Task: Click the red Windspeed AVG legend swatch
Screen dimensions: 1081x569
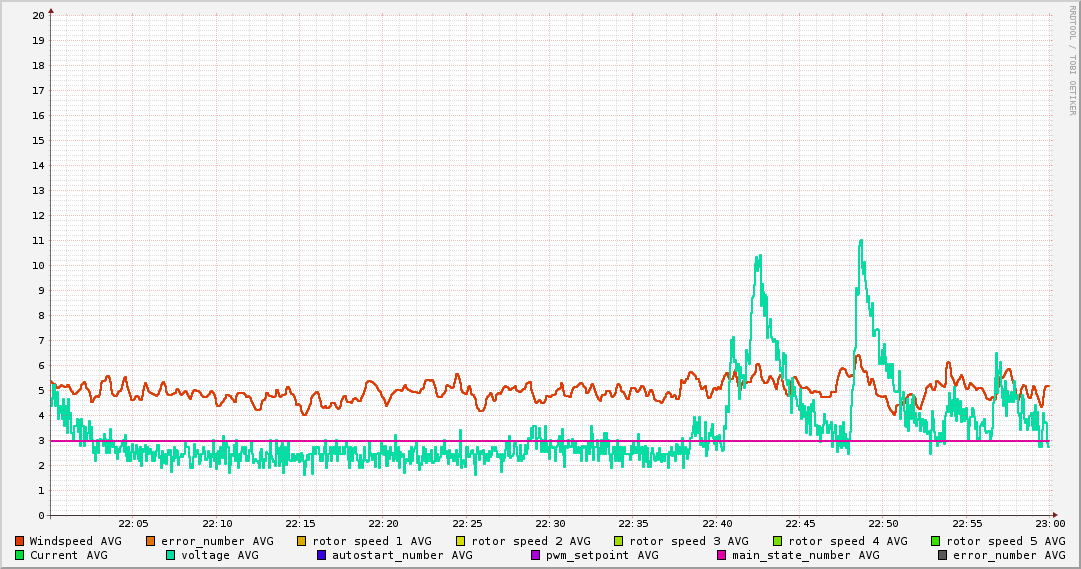Action: [19, 541]
